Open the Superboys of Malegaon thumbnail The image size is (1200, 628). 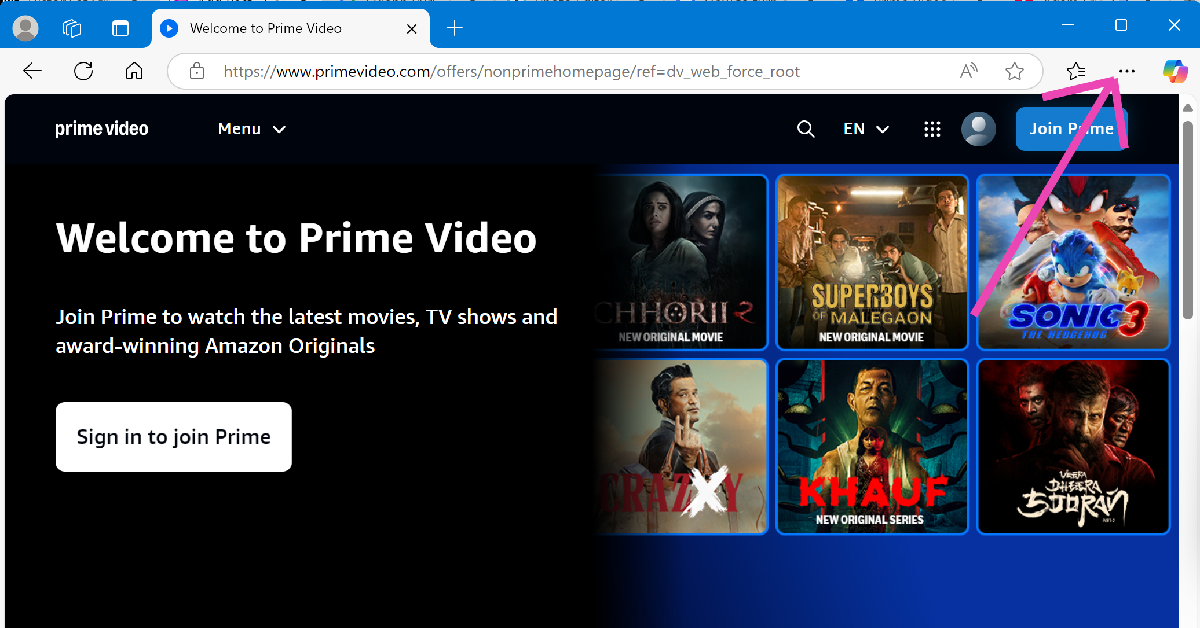pos(872,262)
